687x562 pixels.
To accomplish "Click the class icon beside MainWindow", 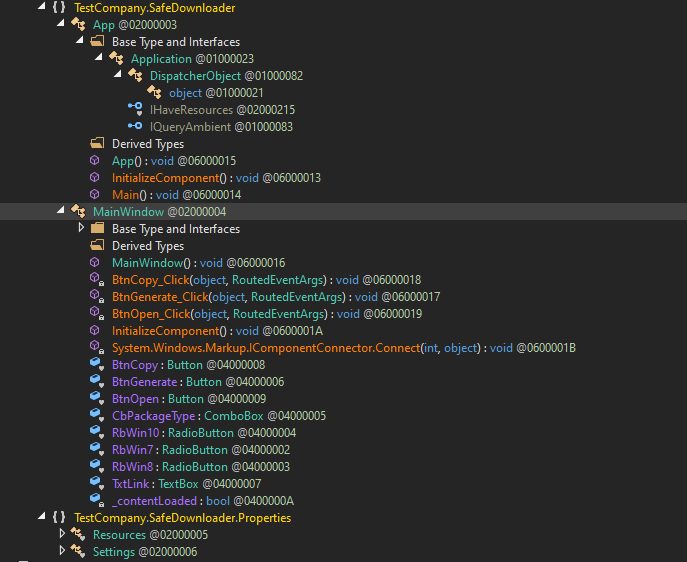I will coord(78,212).
